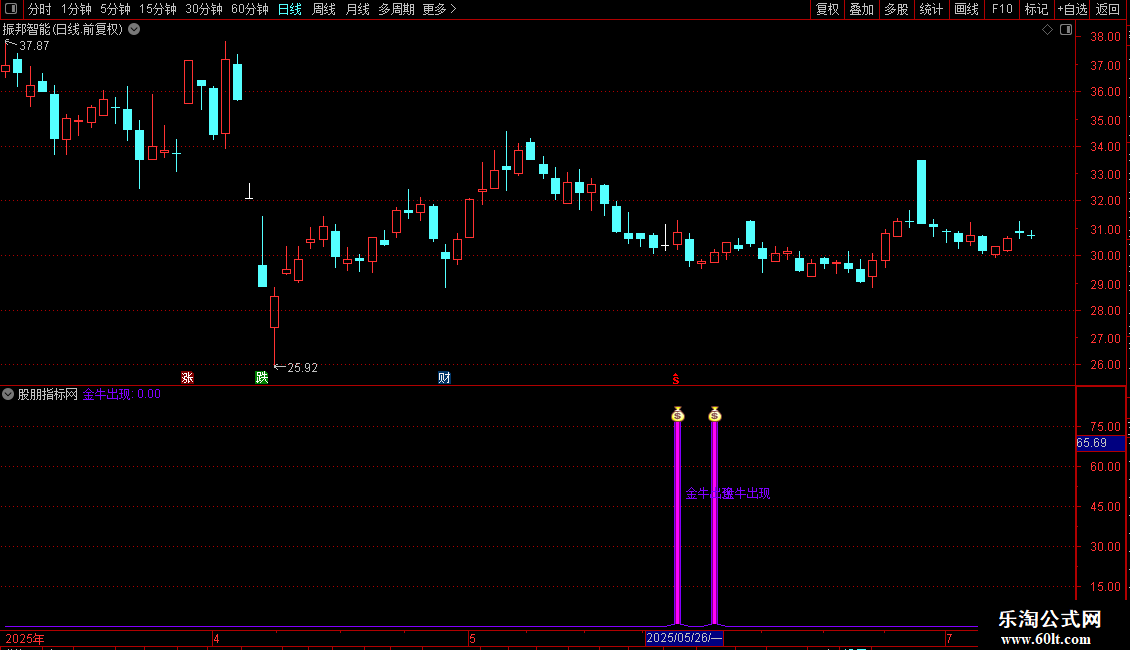Switch to 日线 daily chart
The image size is (1130, 650).
pyautogui.click(x=290, y=9)
